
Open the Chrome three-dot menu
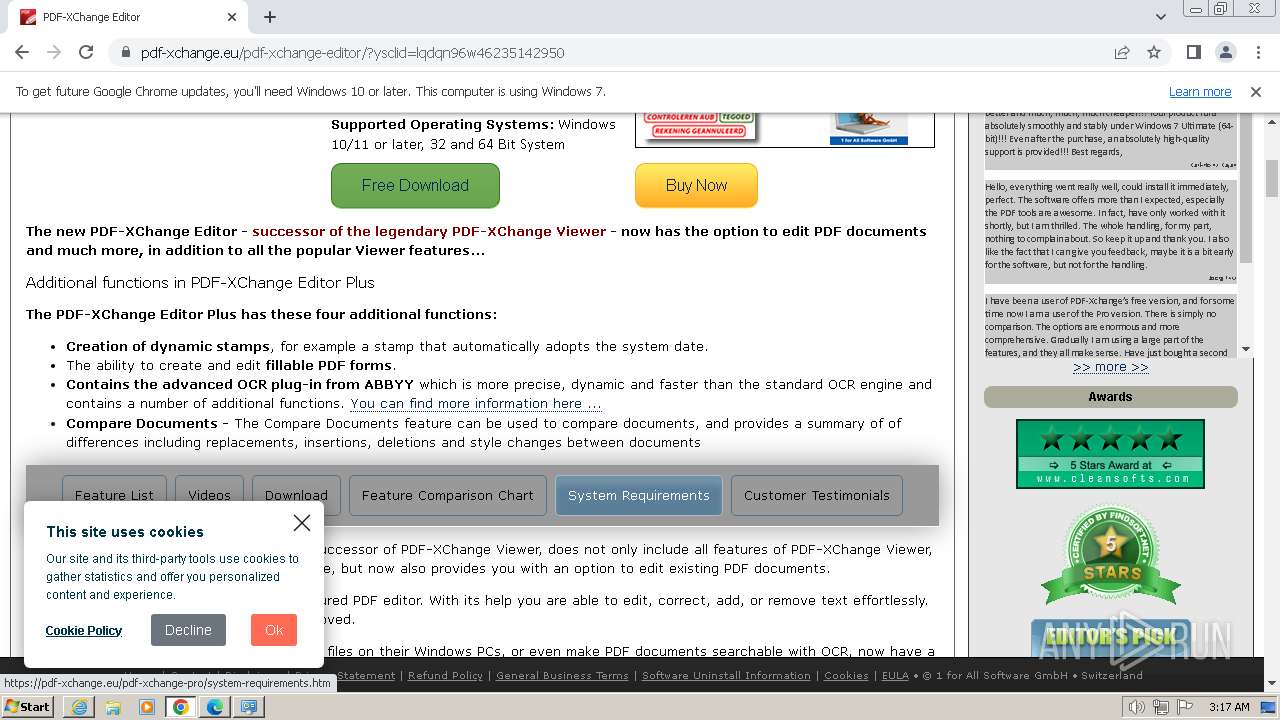click(x=1258, y=52)
